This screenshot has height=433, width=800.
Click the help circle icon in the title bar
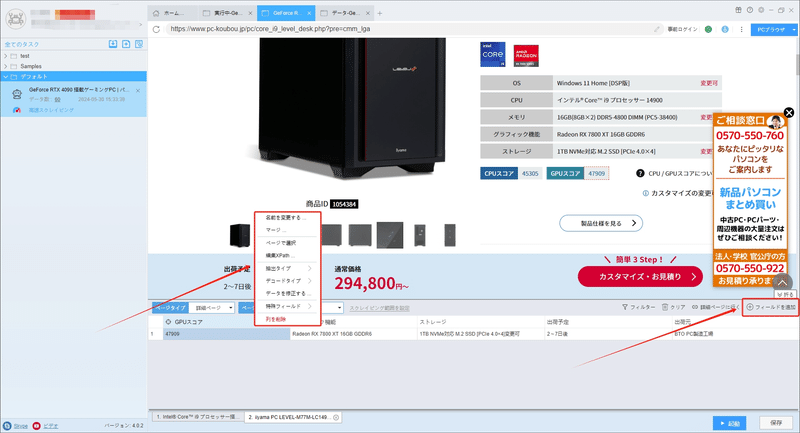coord(749,10)
